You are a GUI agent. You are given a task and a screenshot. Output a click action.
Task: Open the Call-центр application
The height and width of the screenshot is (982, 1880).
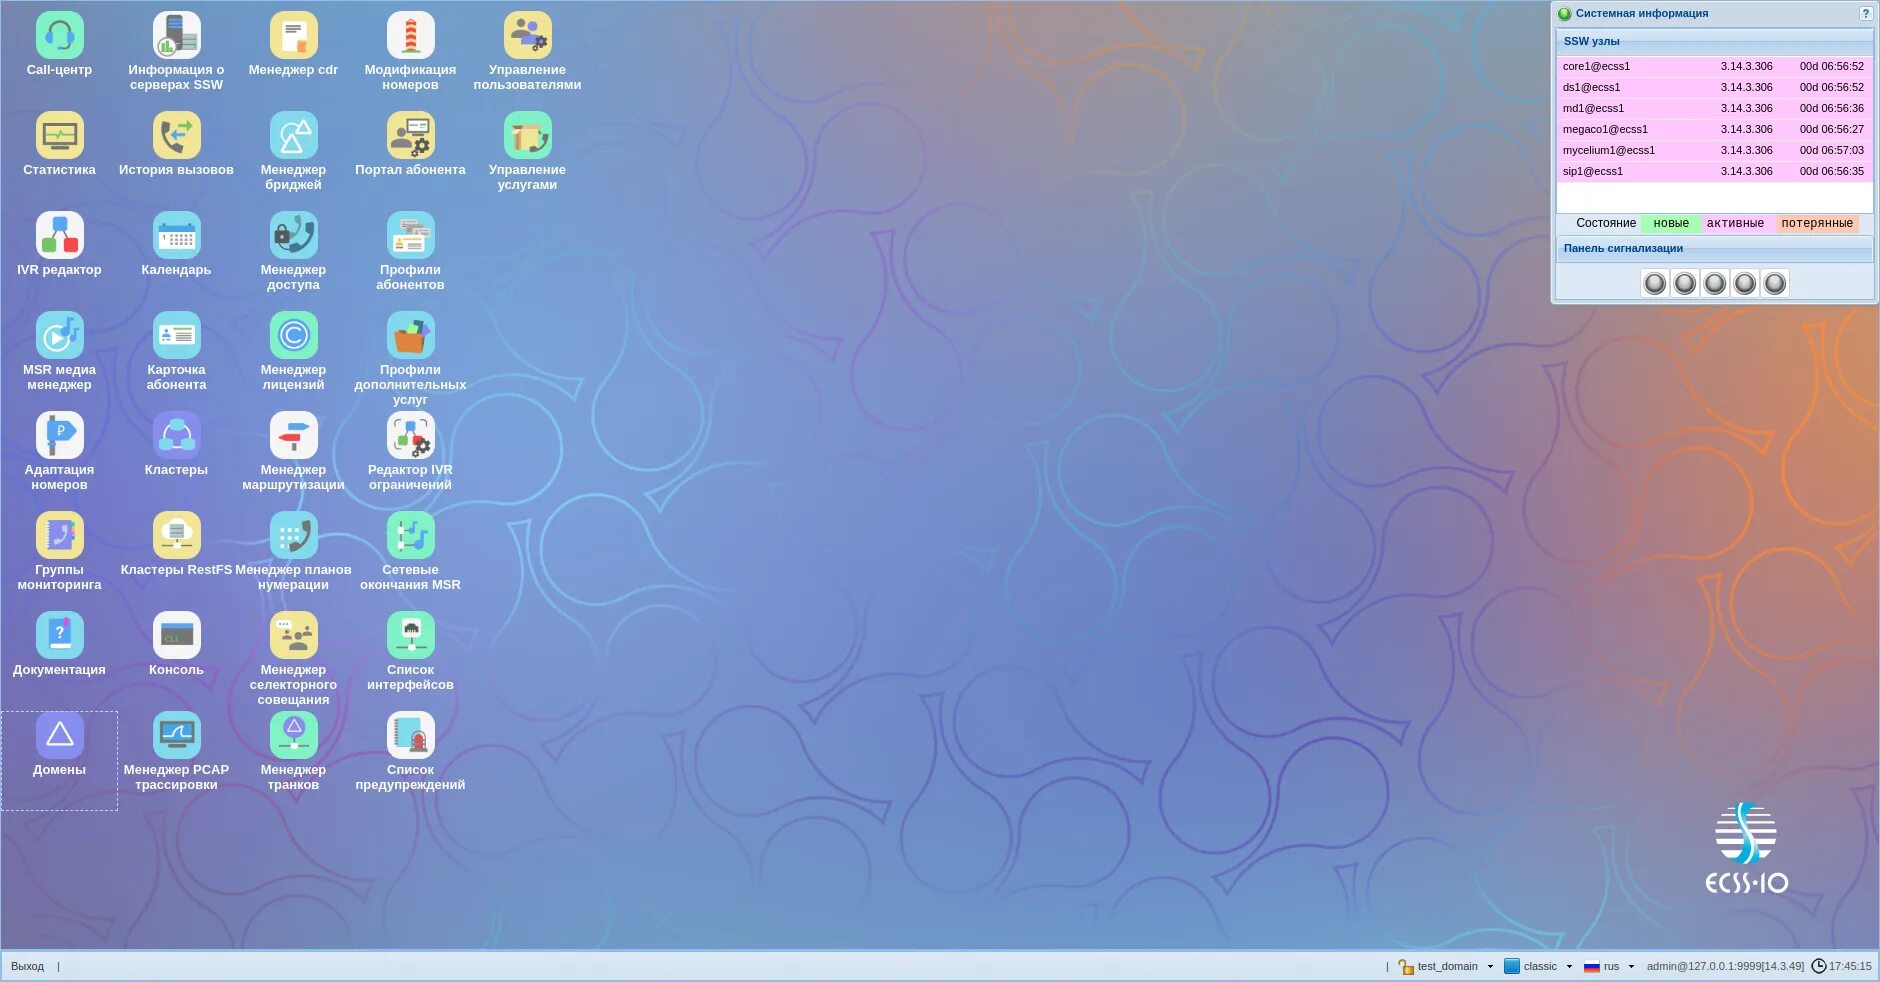[59, 36]
